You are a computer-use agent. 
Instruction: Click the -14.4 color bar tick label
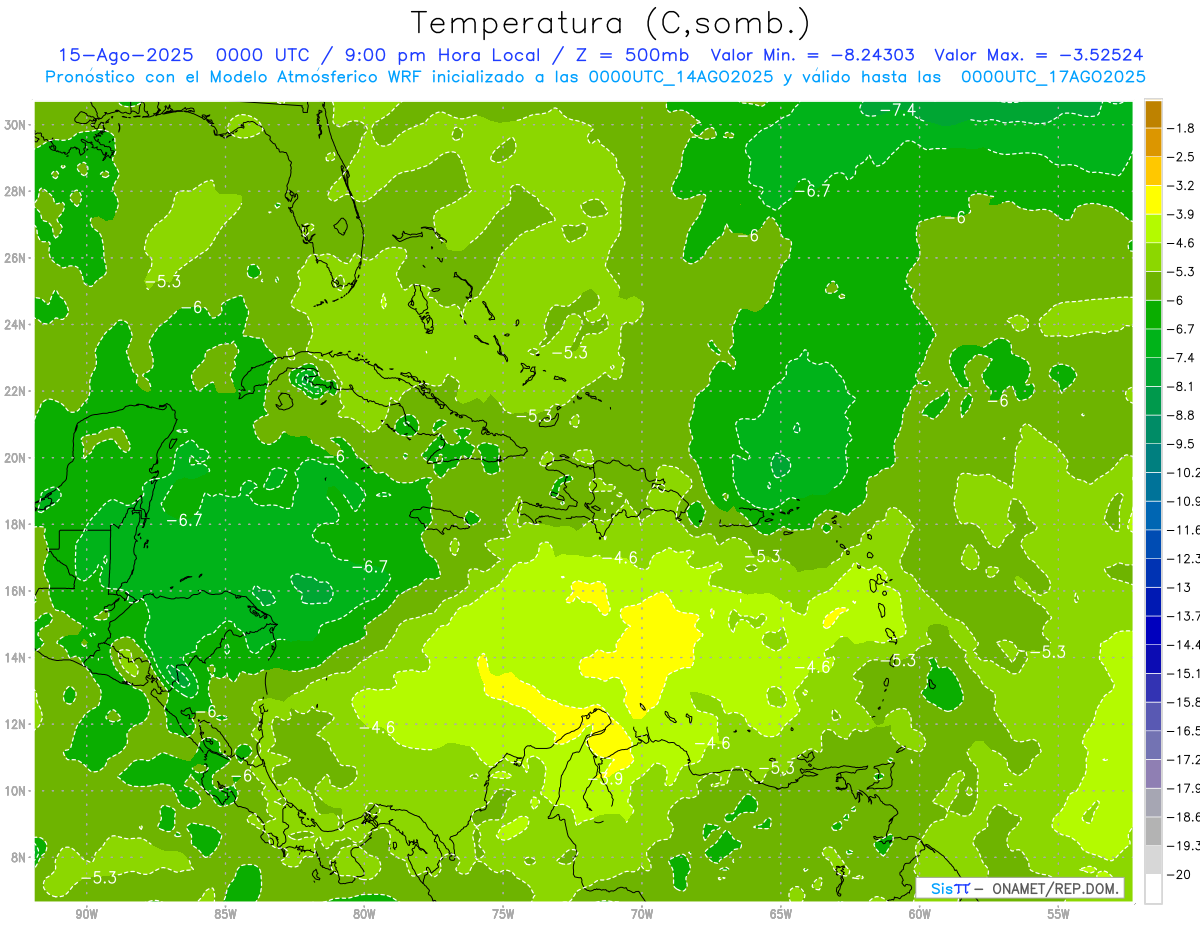(x=1184, y=644)
